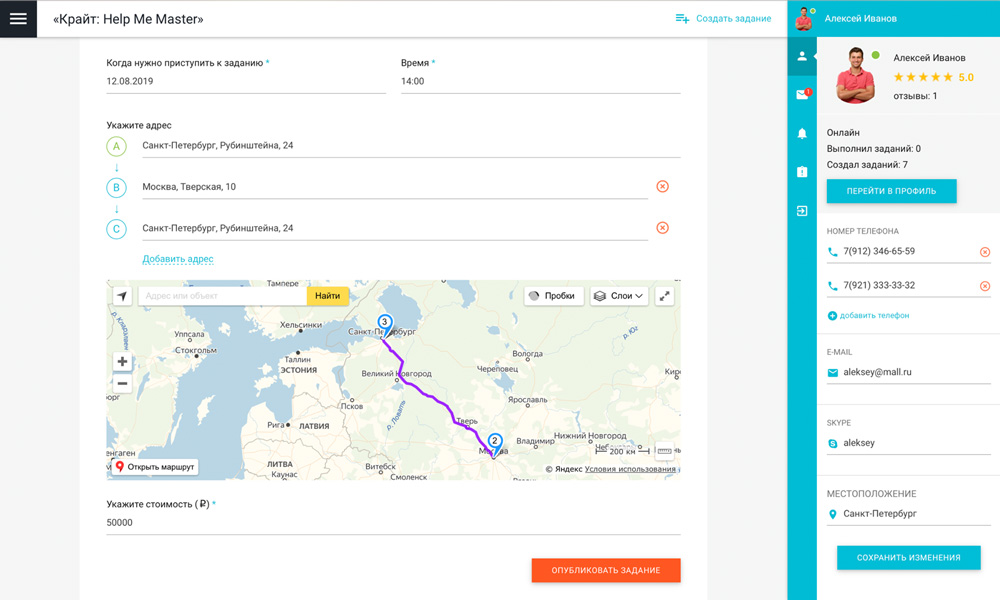Remove address B Москва, Тверская

coord(662,187)
